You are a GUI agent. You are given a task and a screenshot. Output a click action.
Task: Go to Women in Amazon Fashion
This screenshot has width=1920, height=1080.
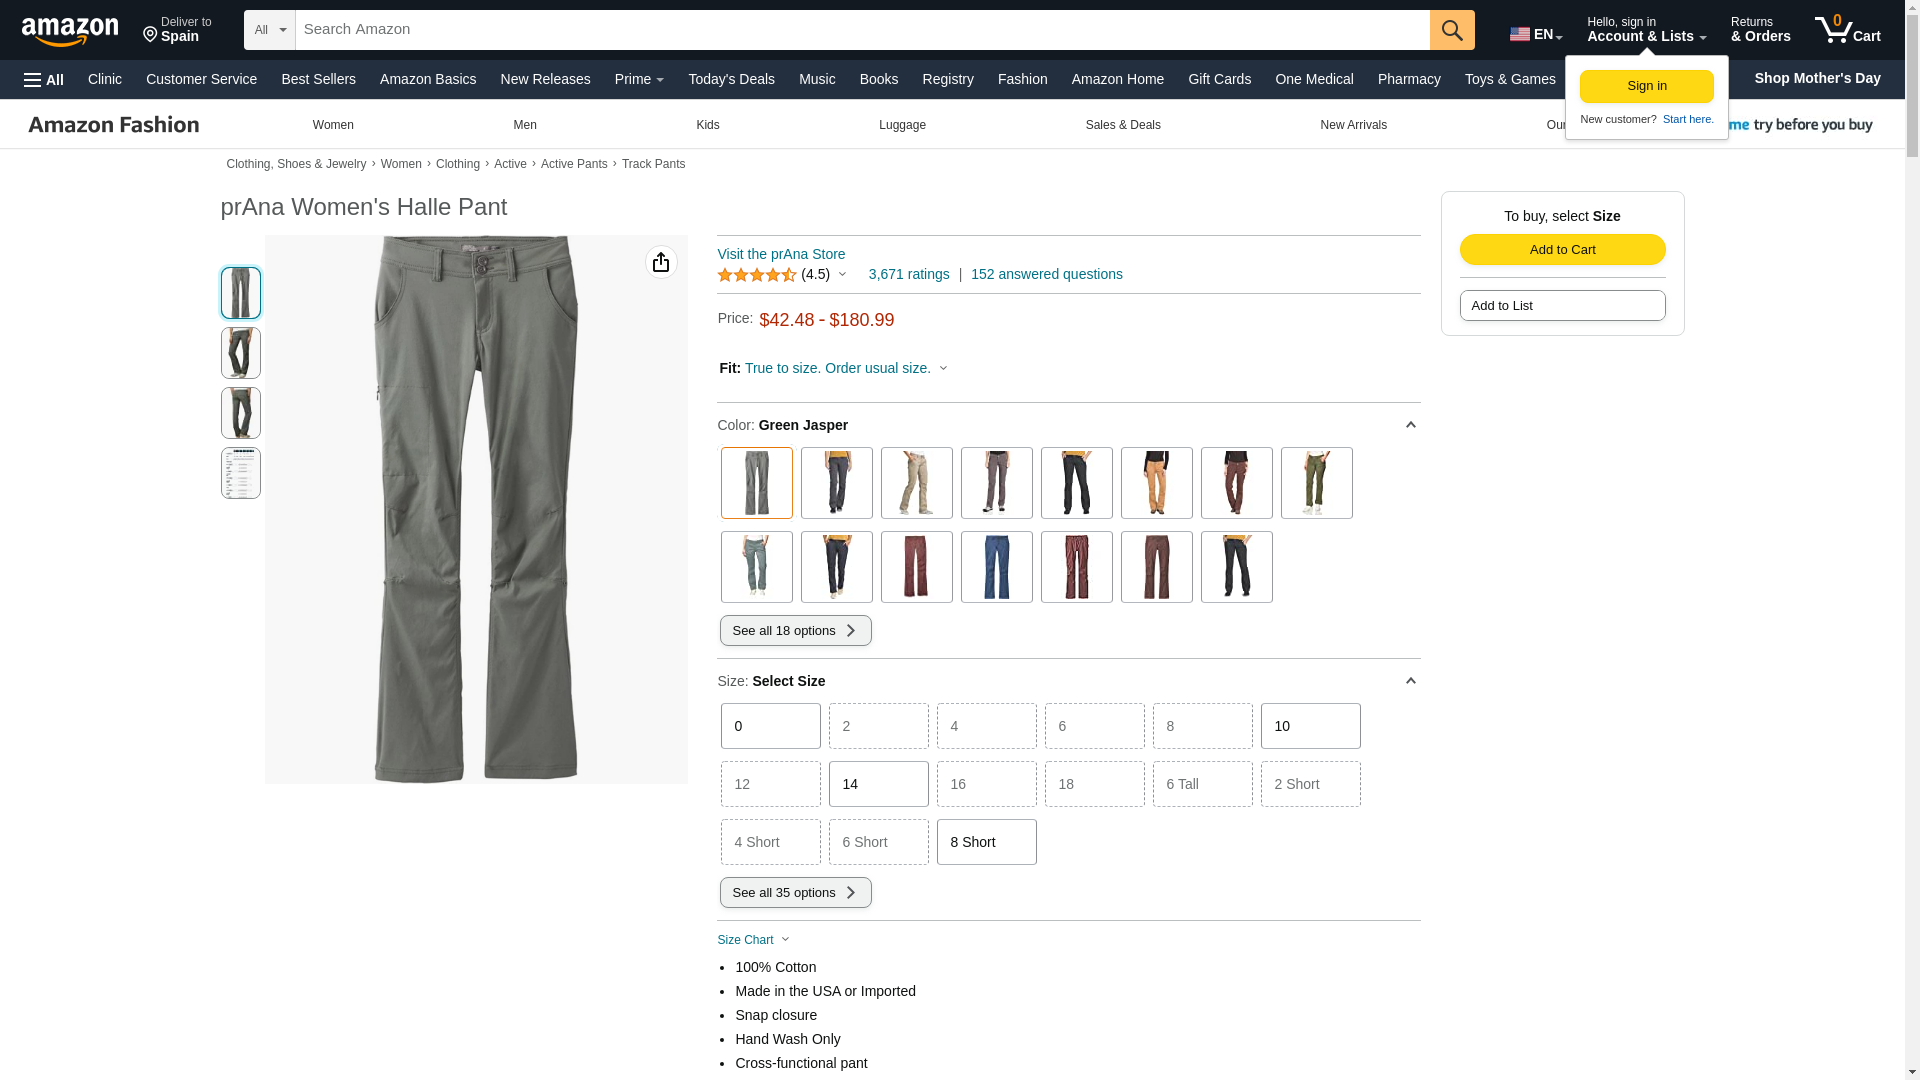pos(333,125)
